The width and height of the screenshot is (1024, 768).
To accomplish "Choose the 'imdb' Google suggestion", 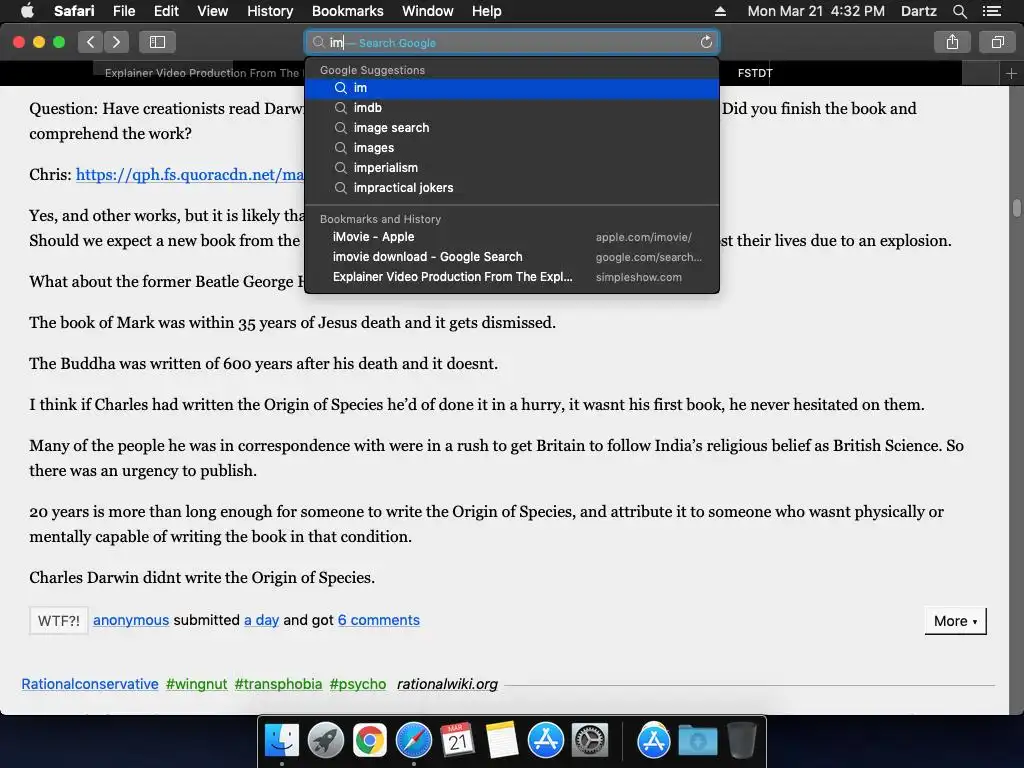I will (x=512, y=108).
